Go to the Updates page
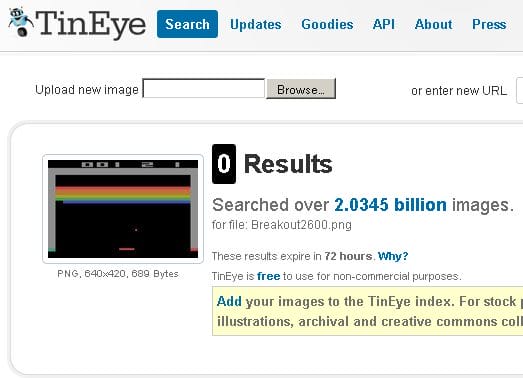The image size is (523, 378). pyautogui.click(x=255, y=24)
